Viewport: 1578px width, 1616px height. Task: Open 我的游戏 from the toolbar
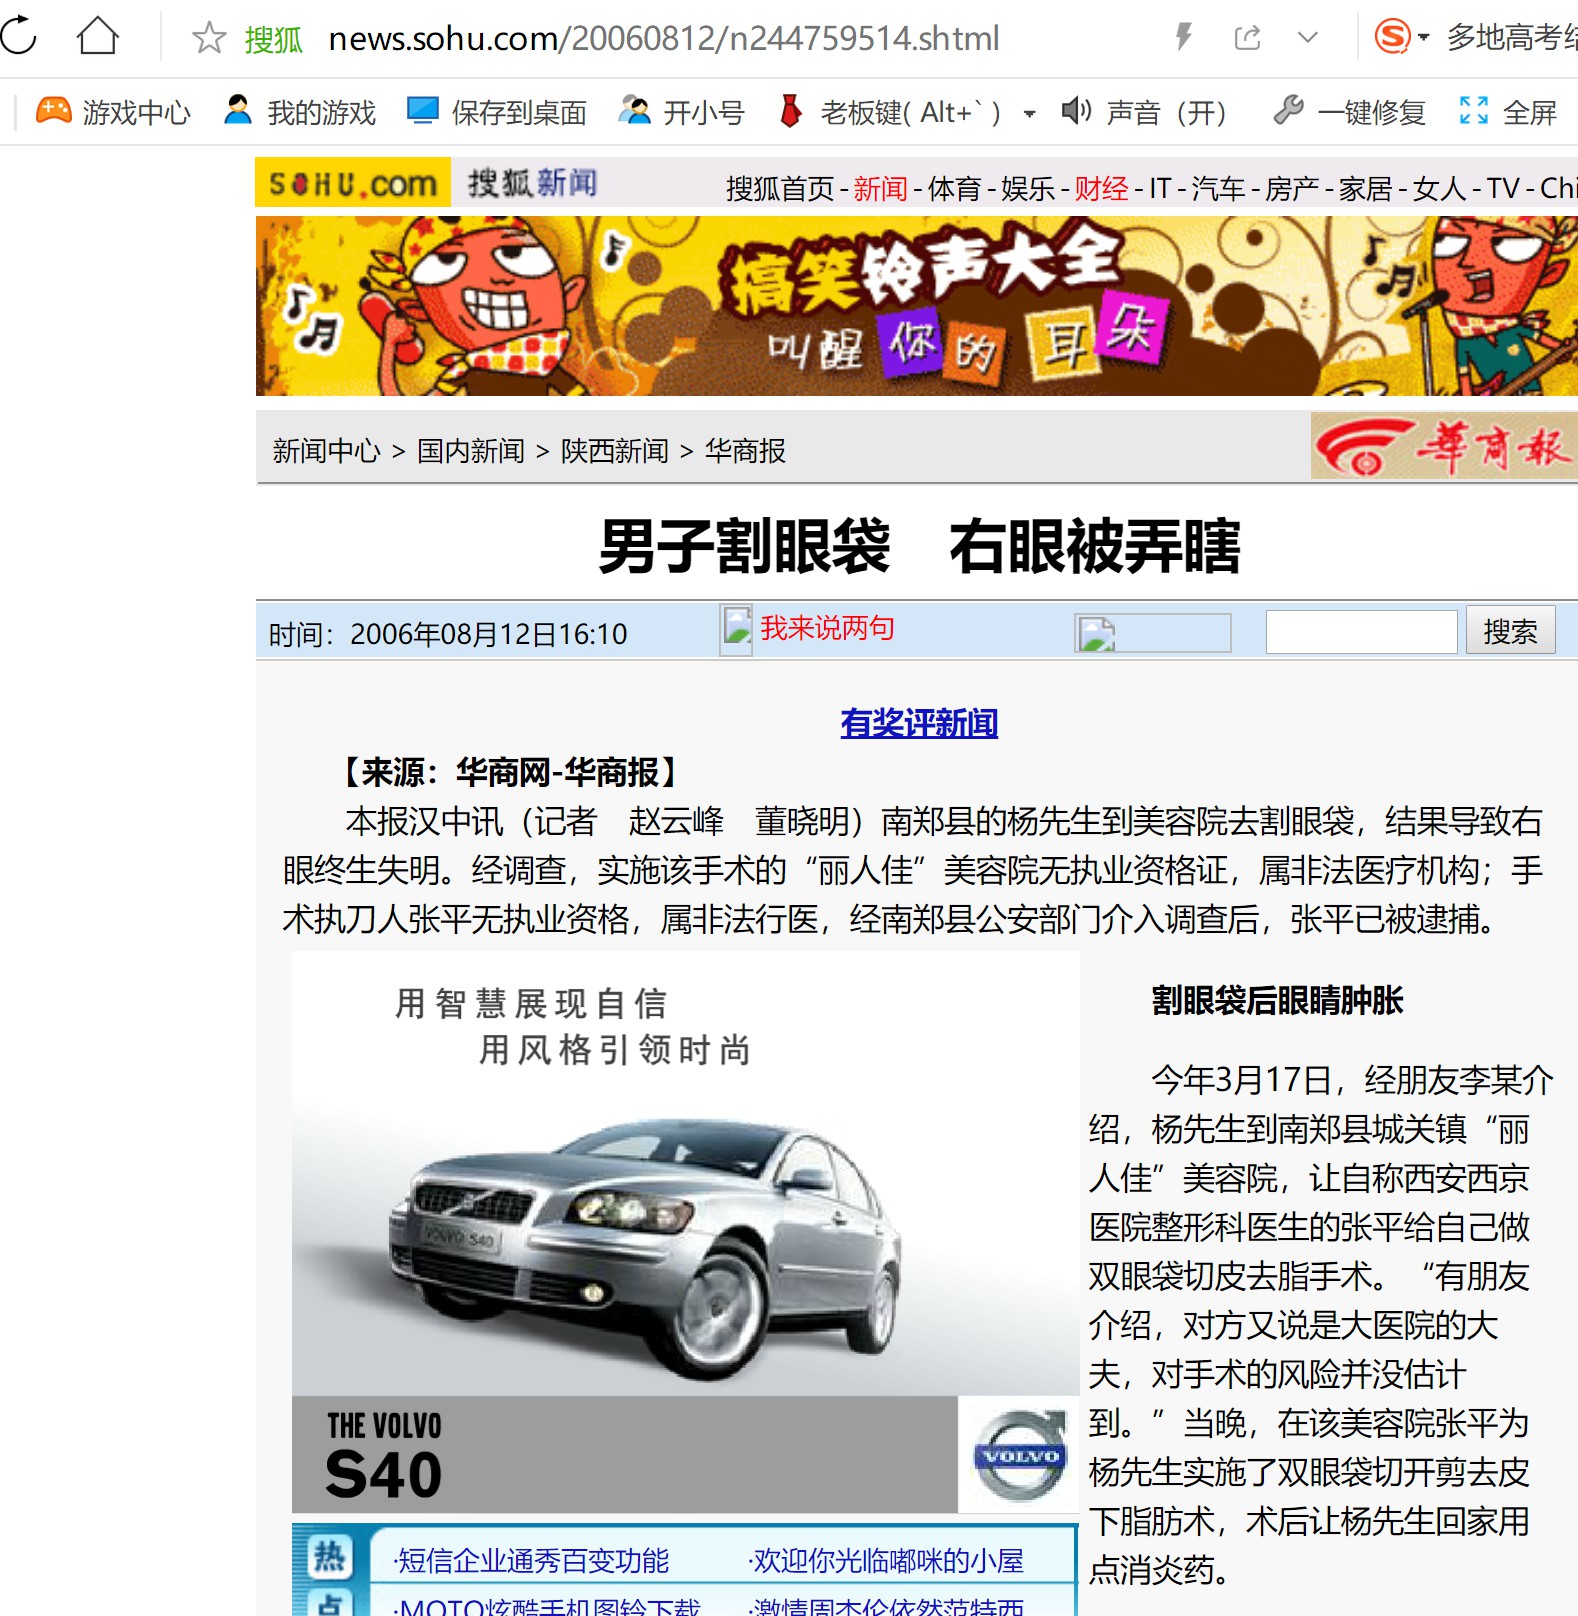click(x=299, y=112)
